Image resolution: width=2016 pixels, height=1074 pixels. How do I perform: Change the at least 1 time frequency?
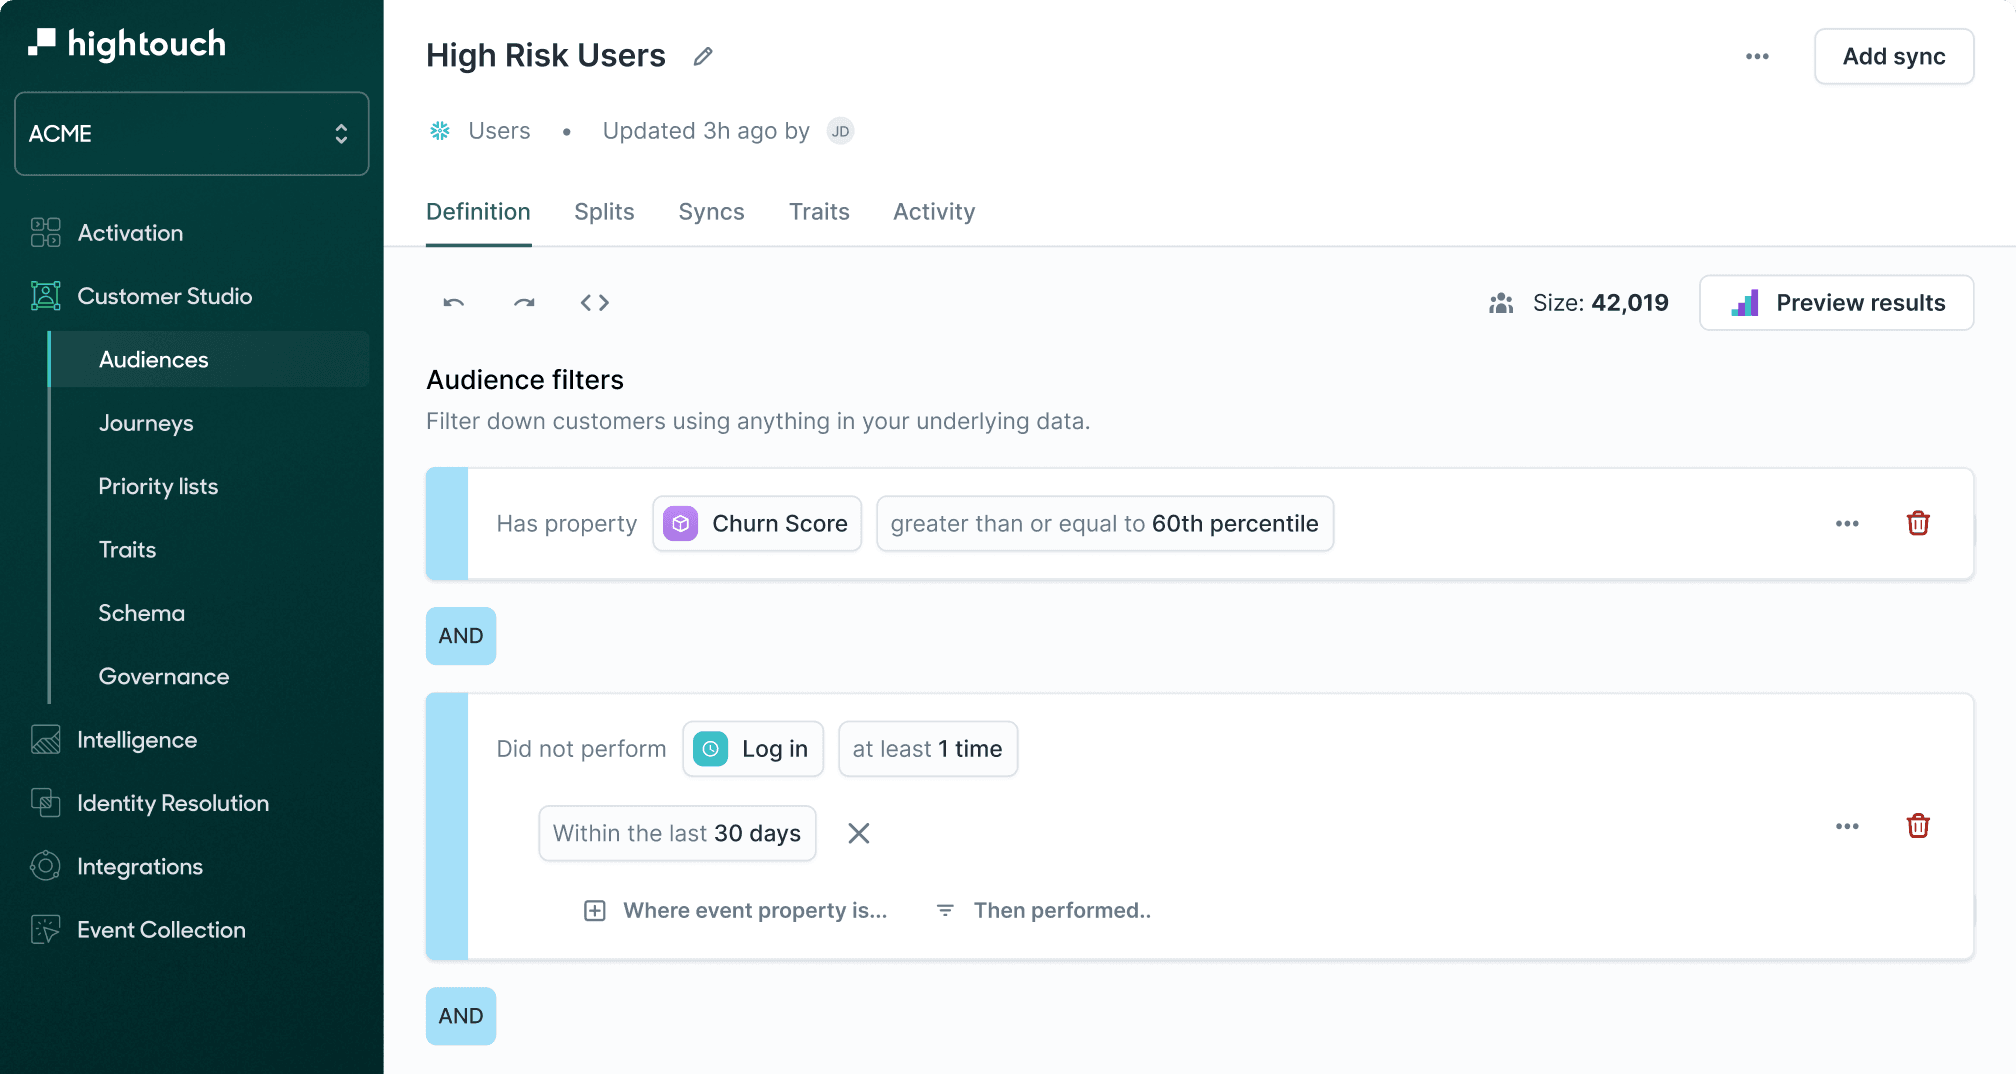[927, 748]
